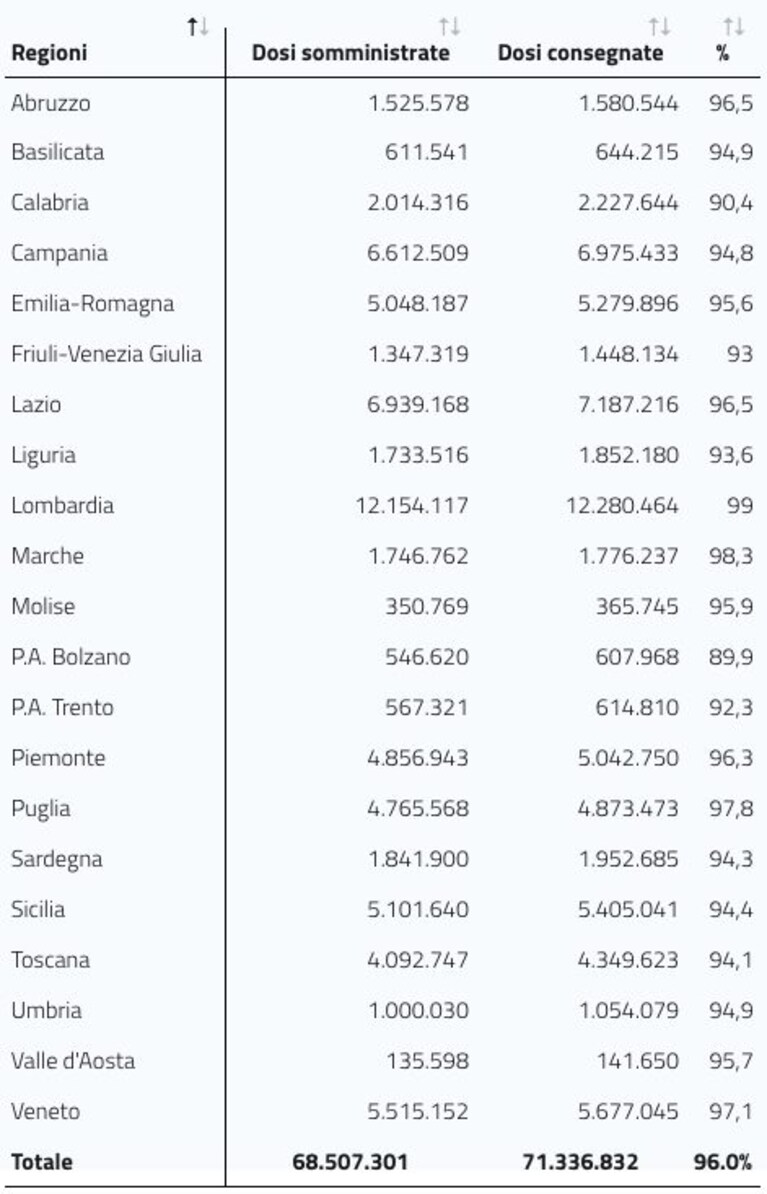The width and height of the screenshot is (767, 1194).
Task: Click total delivered doses 71.336.832
Action: [x=580, y=1162]
